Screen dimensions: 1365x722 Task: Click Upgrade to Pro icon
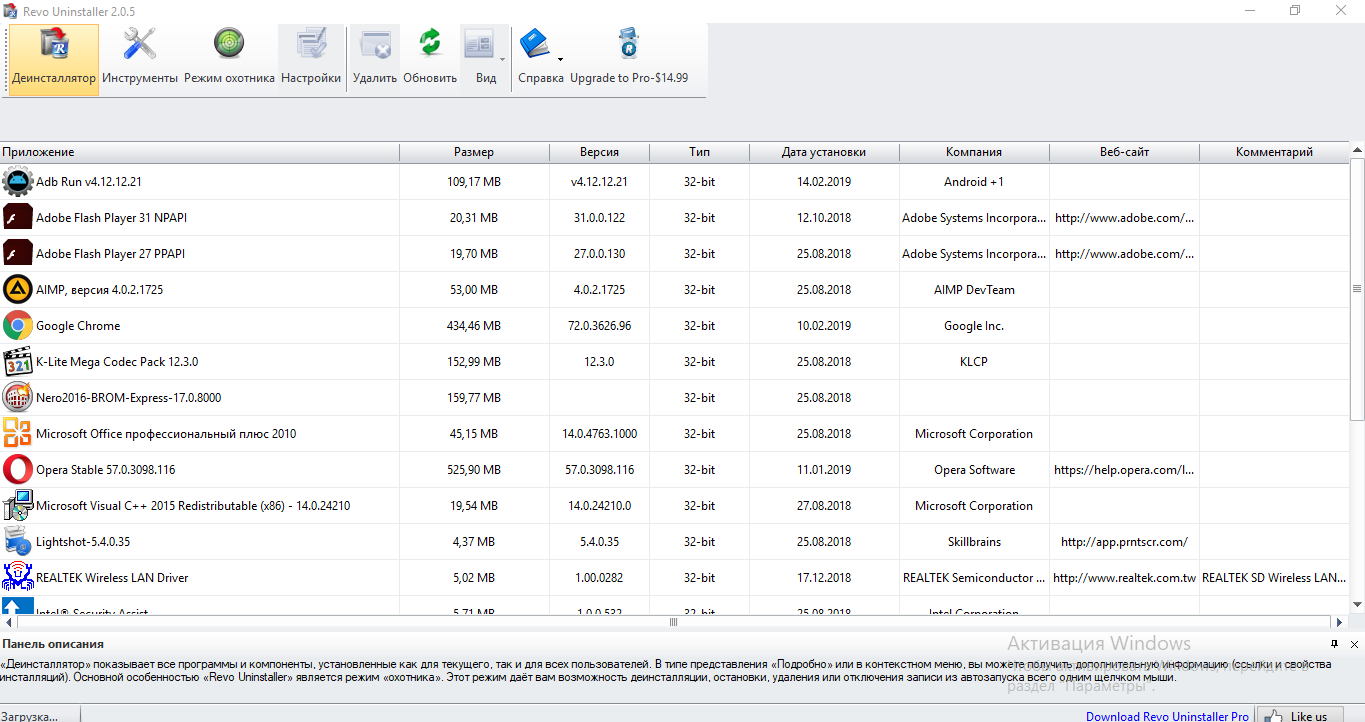(x=629, y=57)
